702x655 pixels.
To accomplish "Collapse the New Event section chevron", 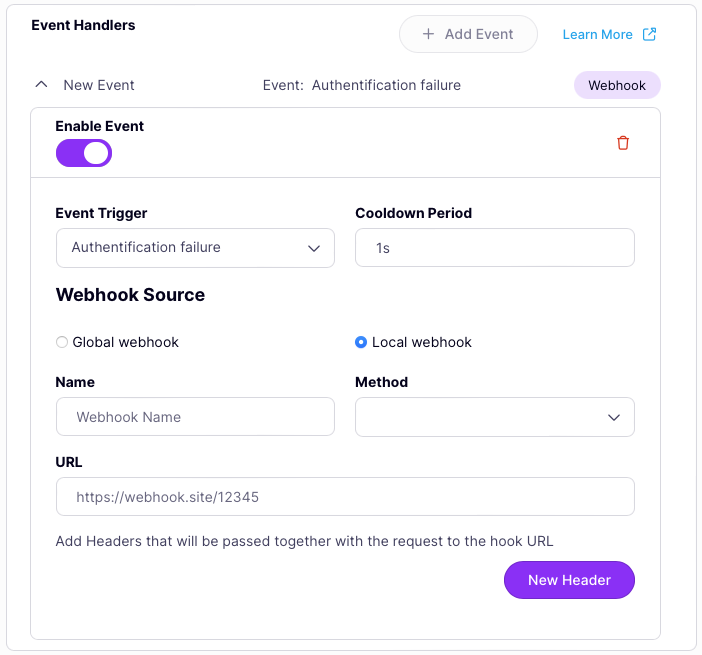I will click(x=41, y=85).
